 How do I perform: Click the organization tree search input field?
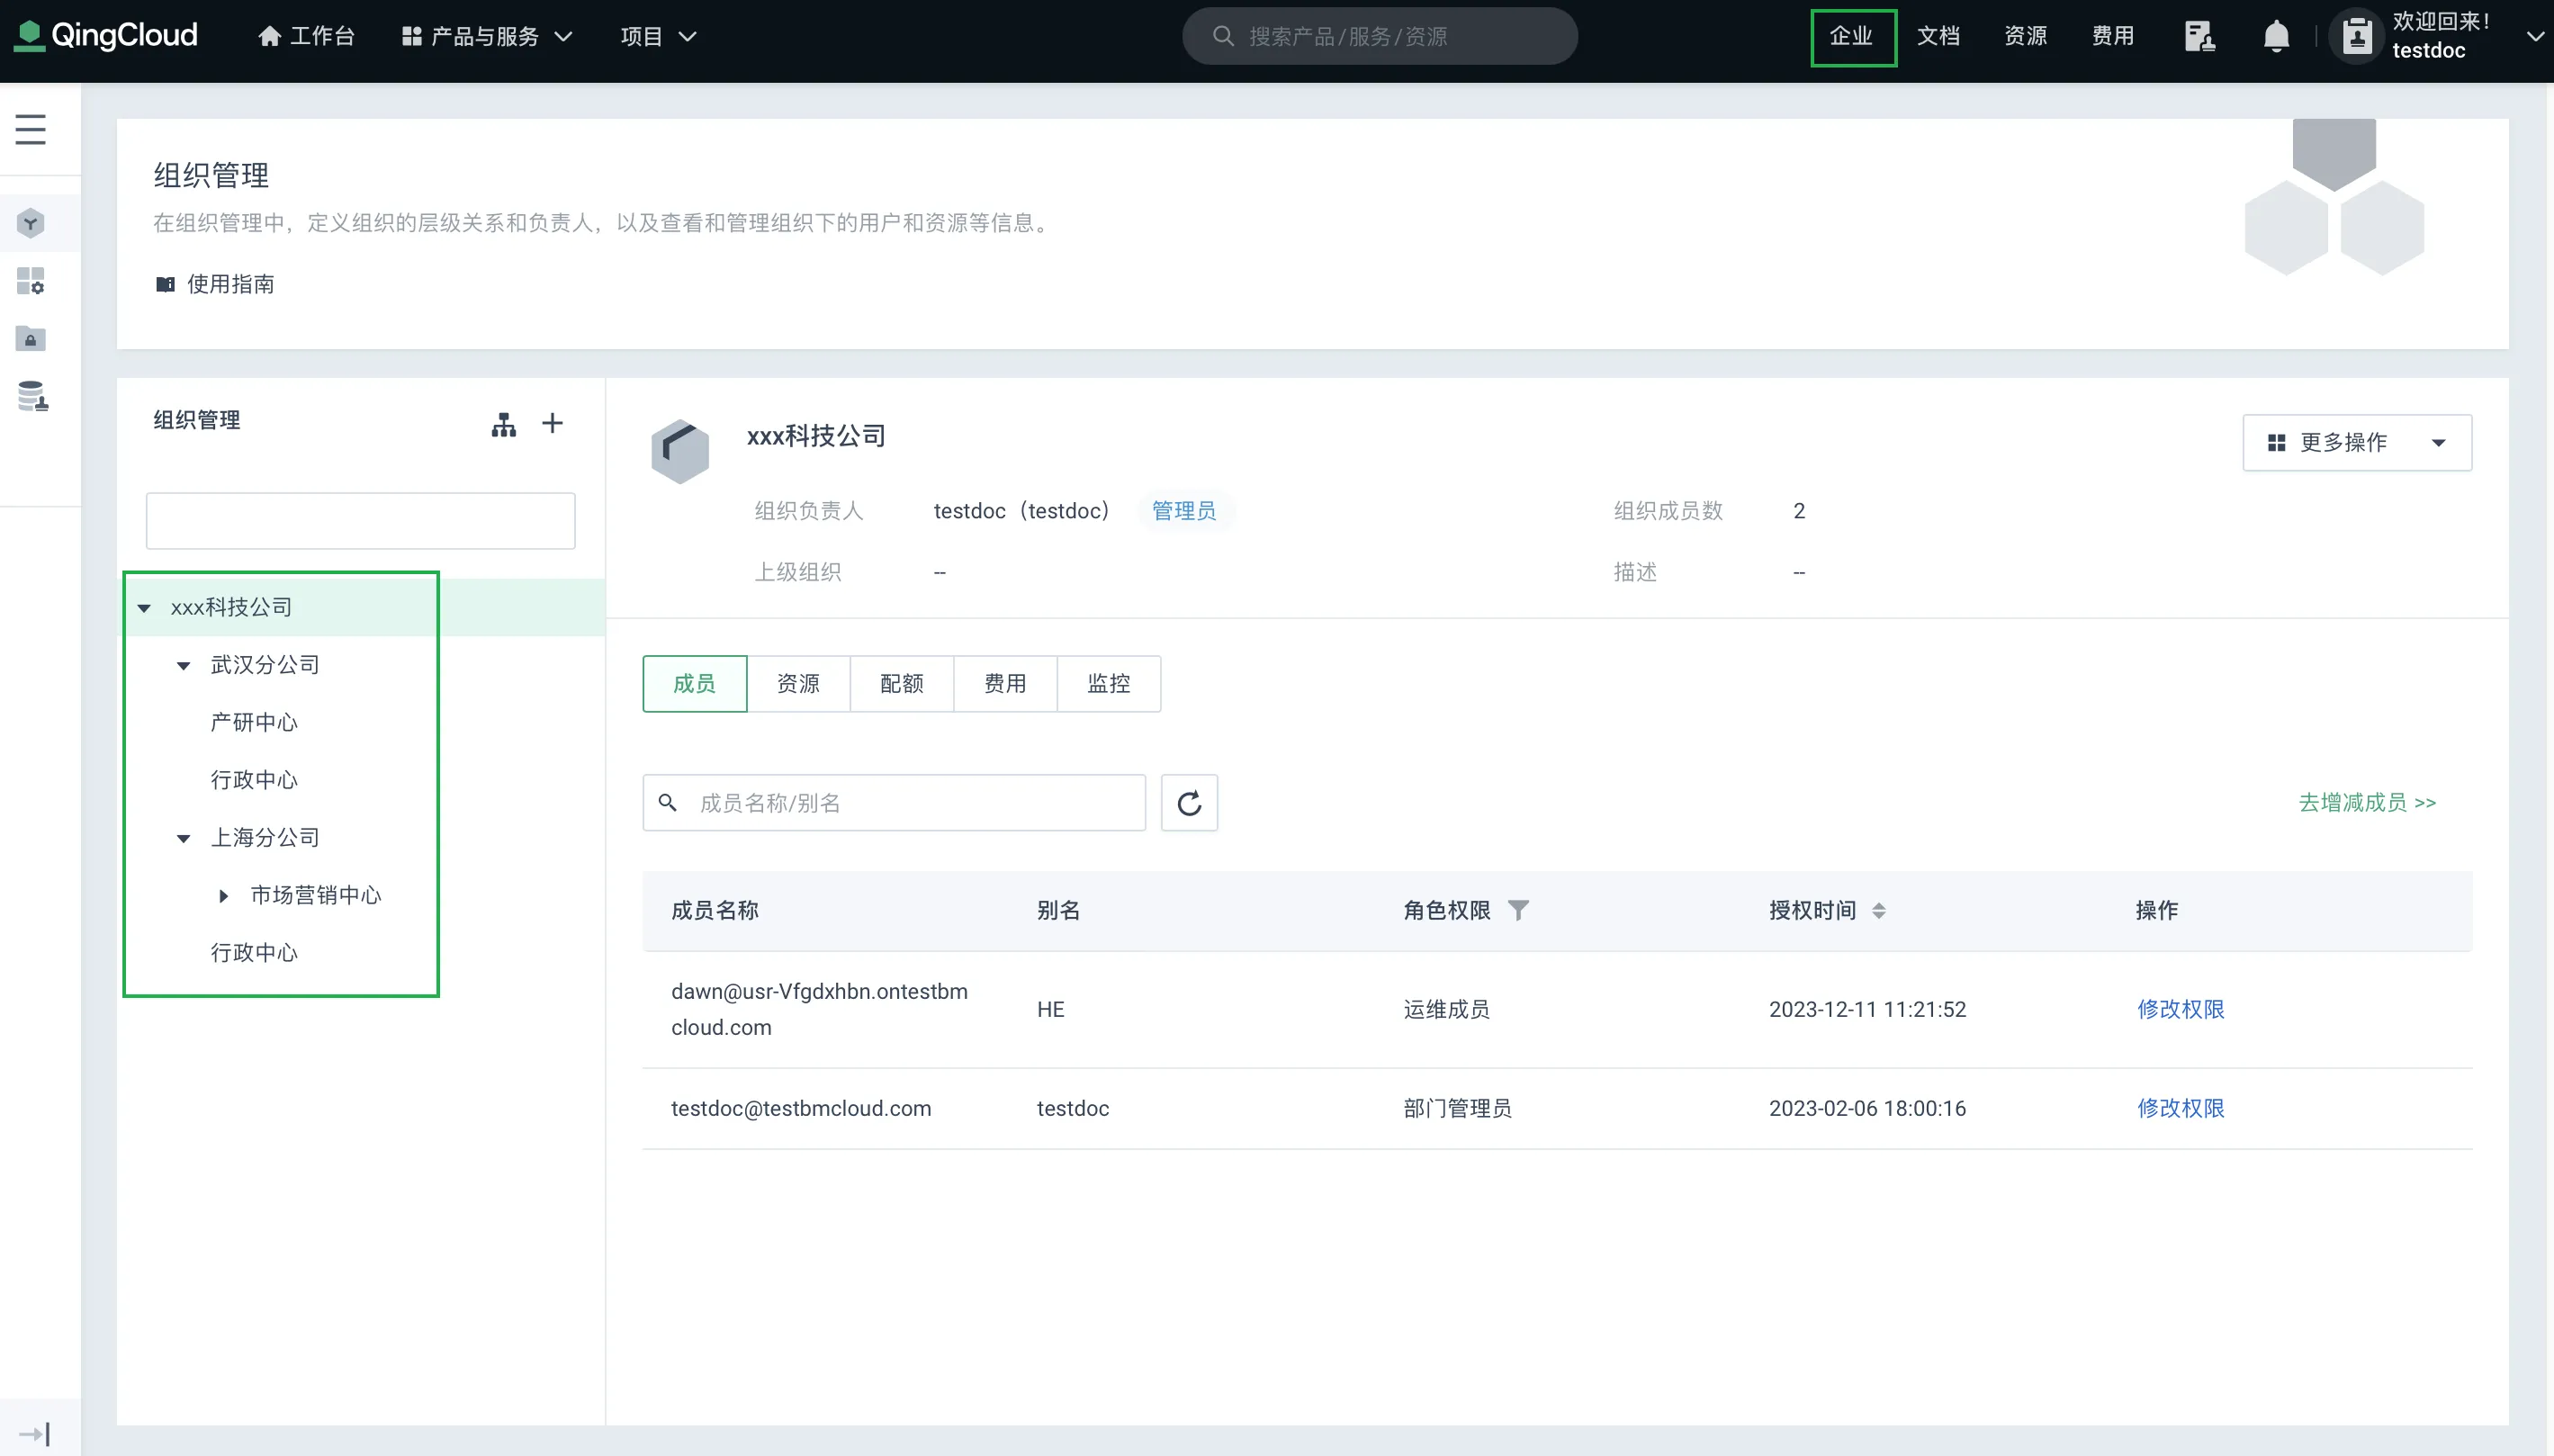[360, 520]
